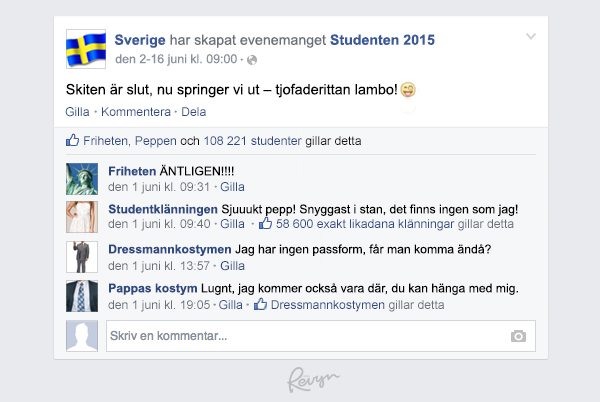Open the Statue of Liberty avatar

[82, 179]
